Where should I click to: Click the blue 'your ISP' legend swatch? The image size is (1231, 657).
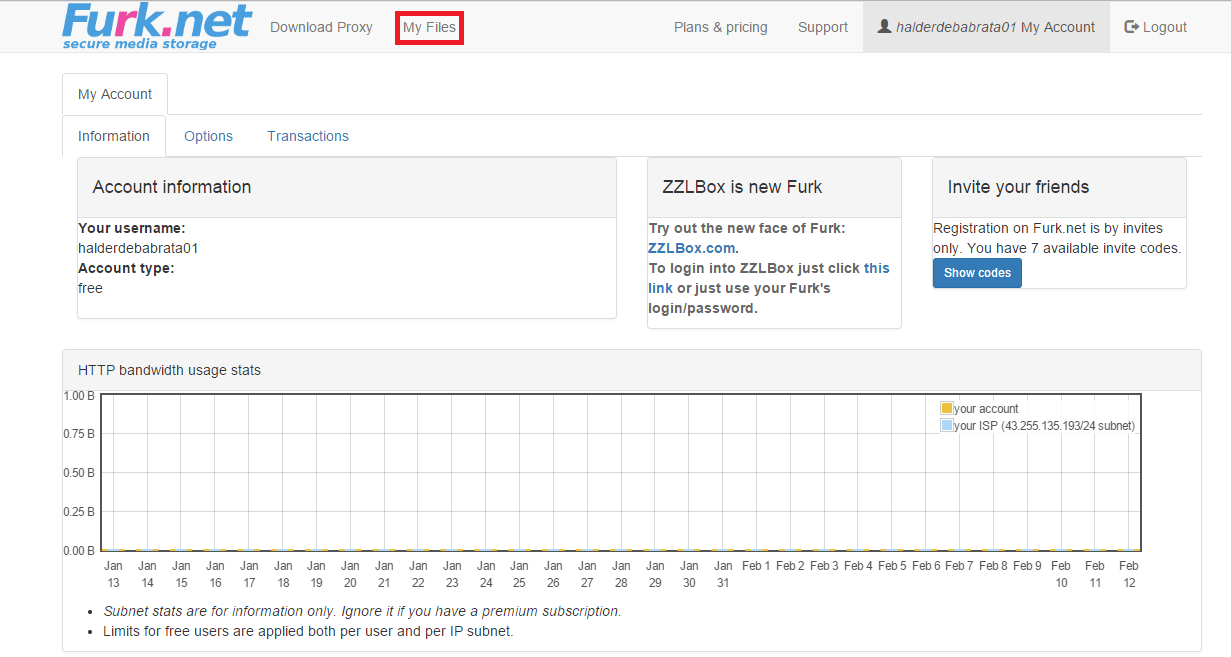(x=946, y=425)
